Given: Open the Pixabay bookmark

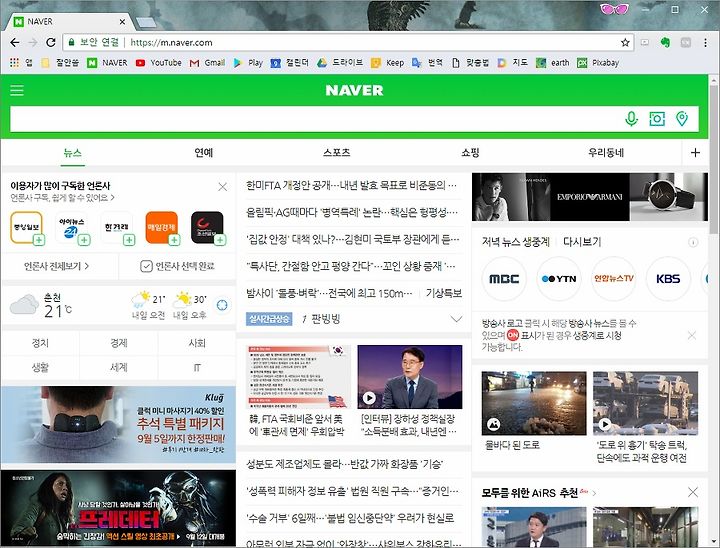Looking at the screenshot, I should coord(598,62).
